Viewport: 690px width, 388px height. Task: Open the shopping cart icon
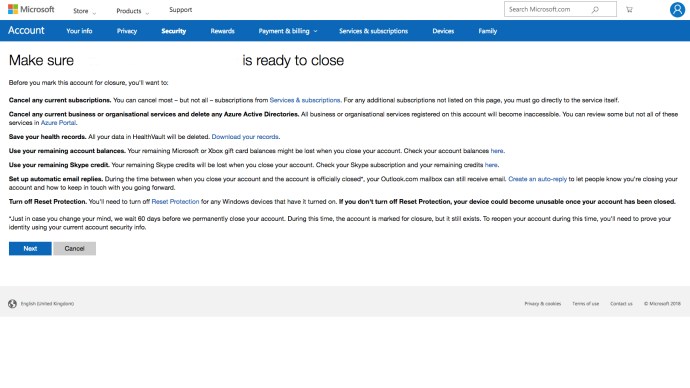pyautogui.click(x=629, y=9)
